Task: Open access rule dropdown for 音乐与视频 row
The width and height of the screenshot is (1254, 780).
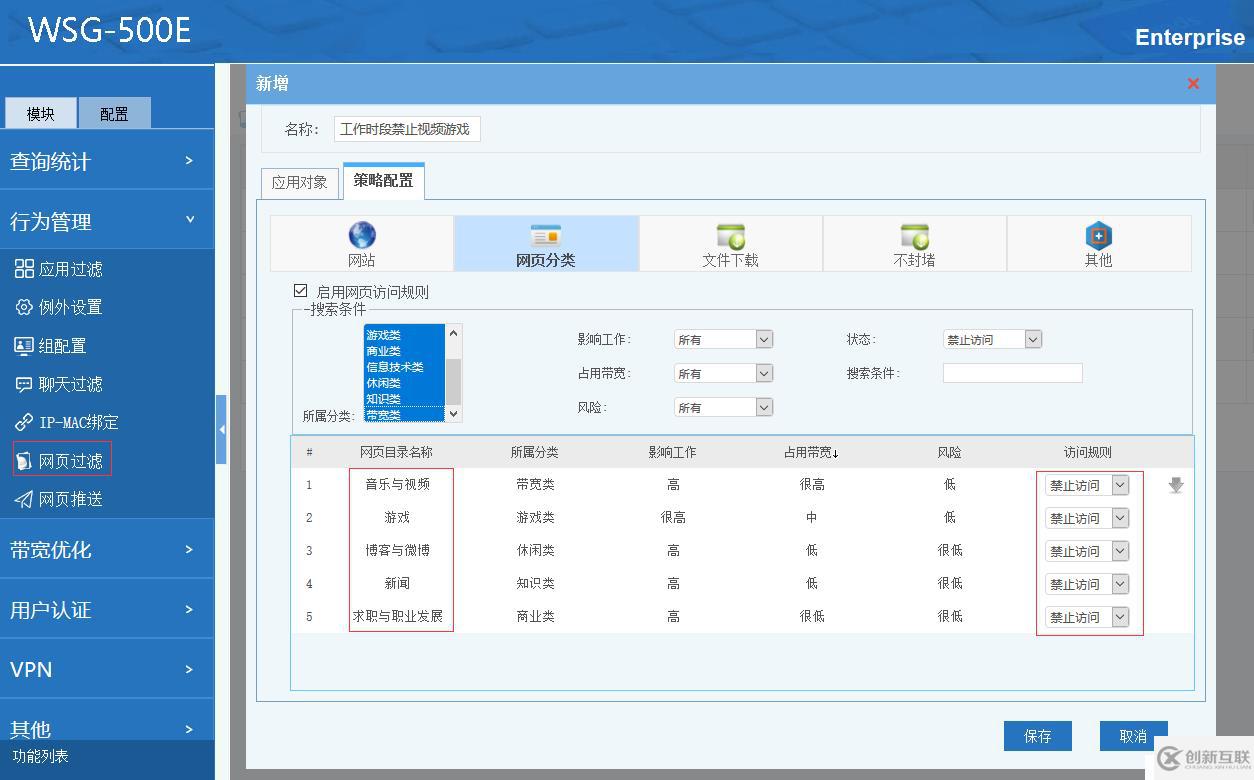Action: tap(1086, 484)
